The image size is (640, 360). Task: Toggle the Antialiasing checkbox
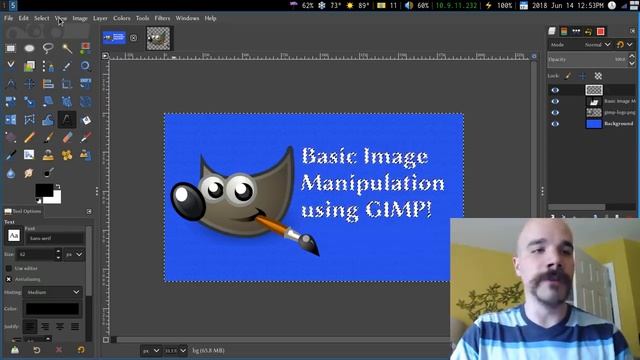click(x=9, y=279)
